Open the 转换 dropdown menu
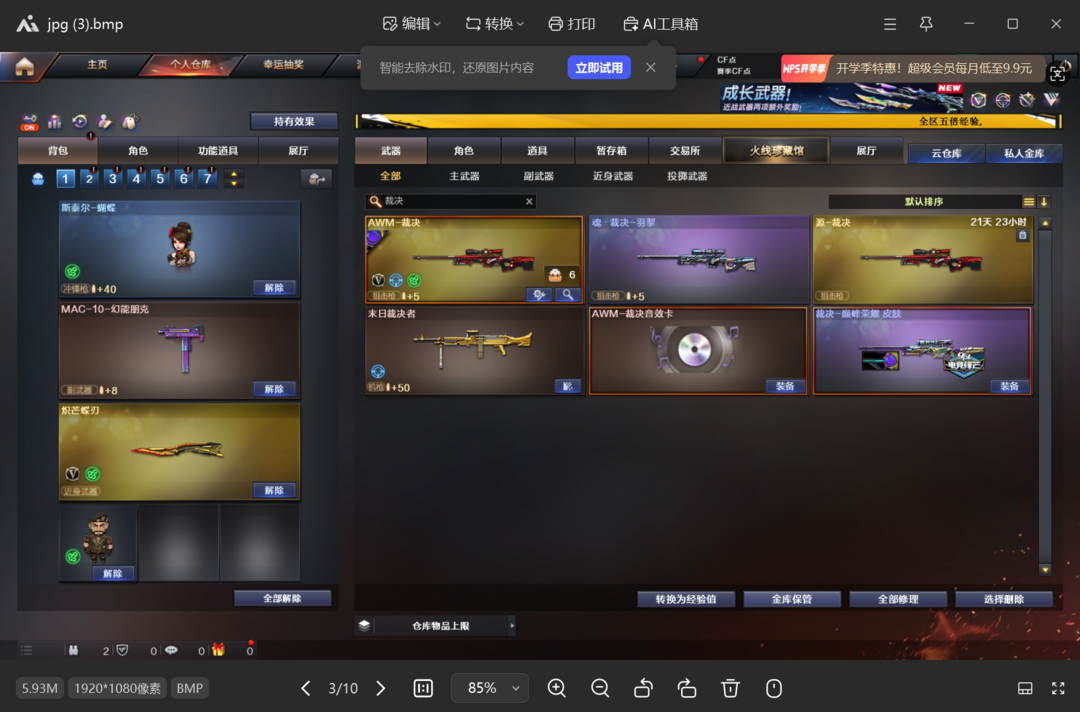 494,24
